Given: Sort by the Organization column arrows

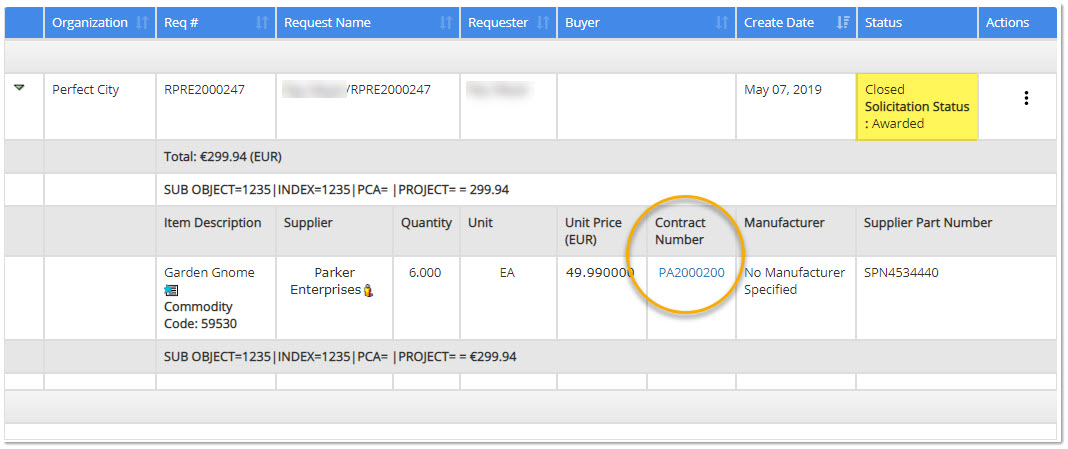Looking at the screenshot, I should click(142, 22).
